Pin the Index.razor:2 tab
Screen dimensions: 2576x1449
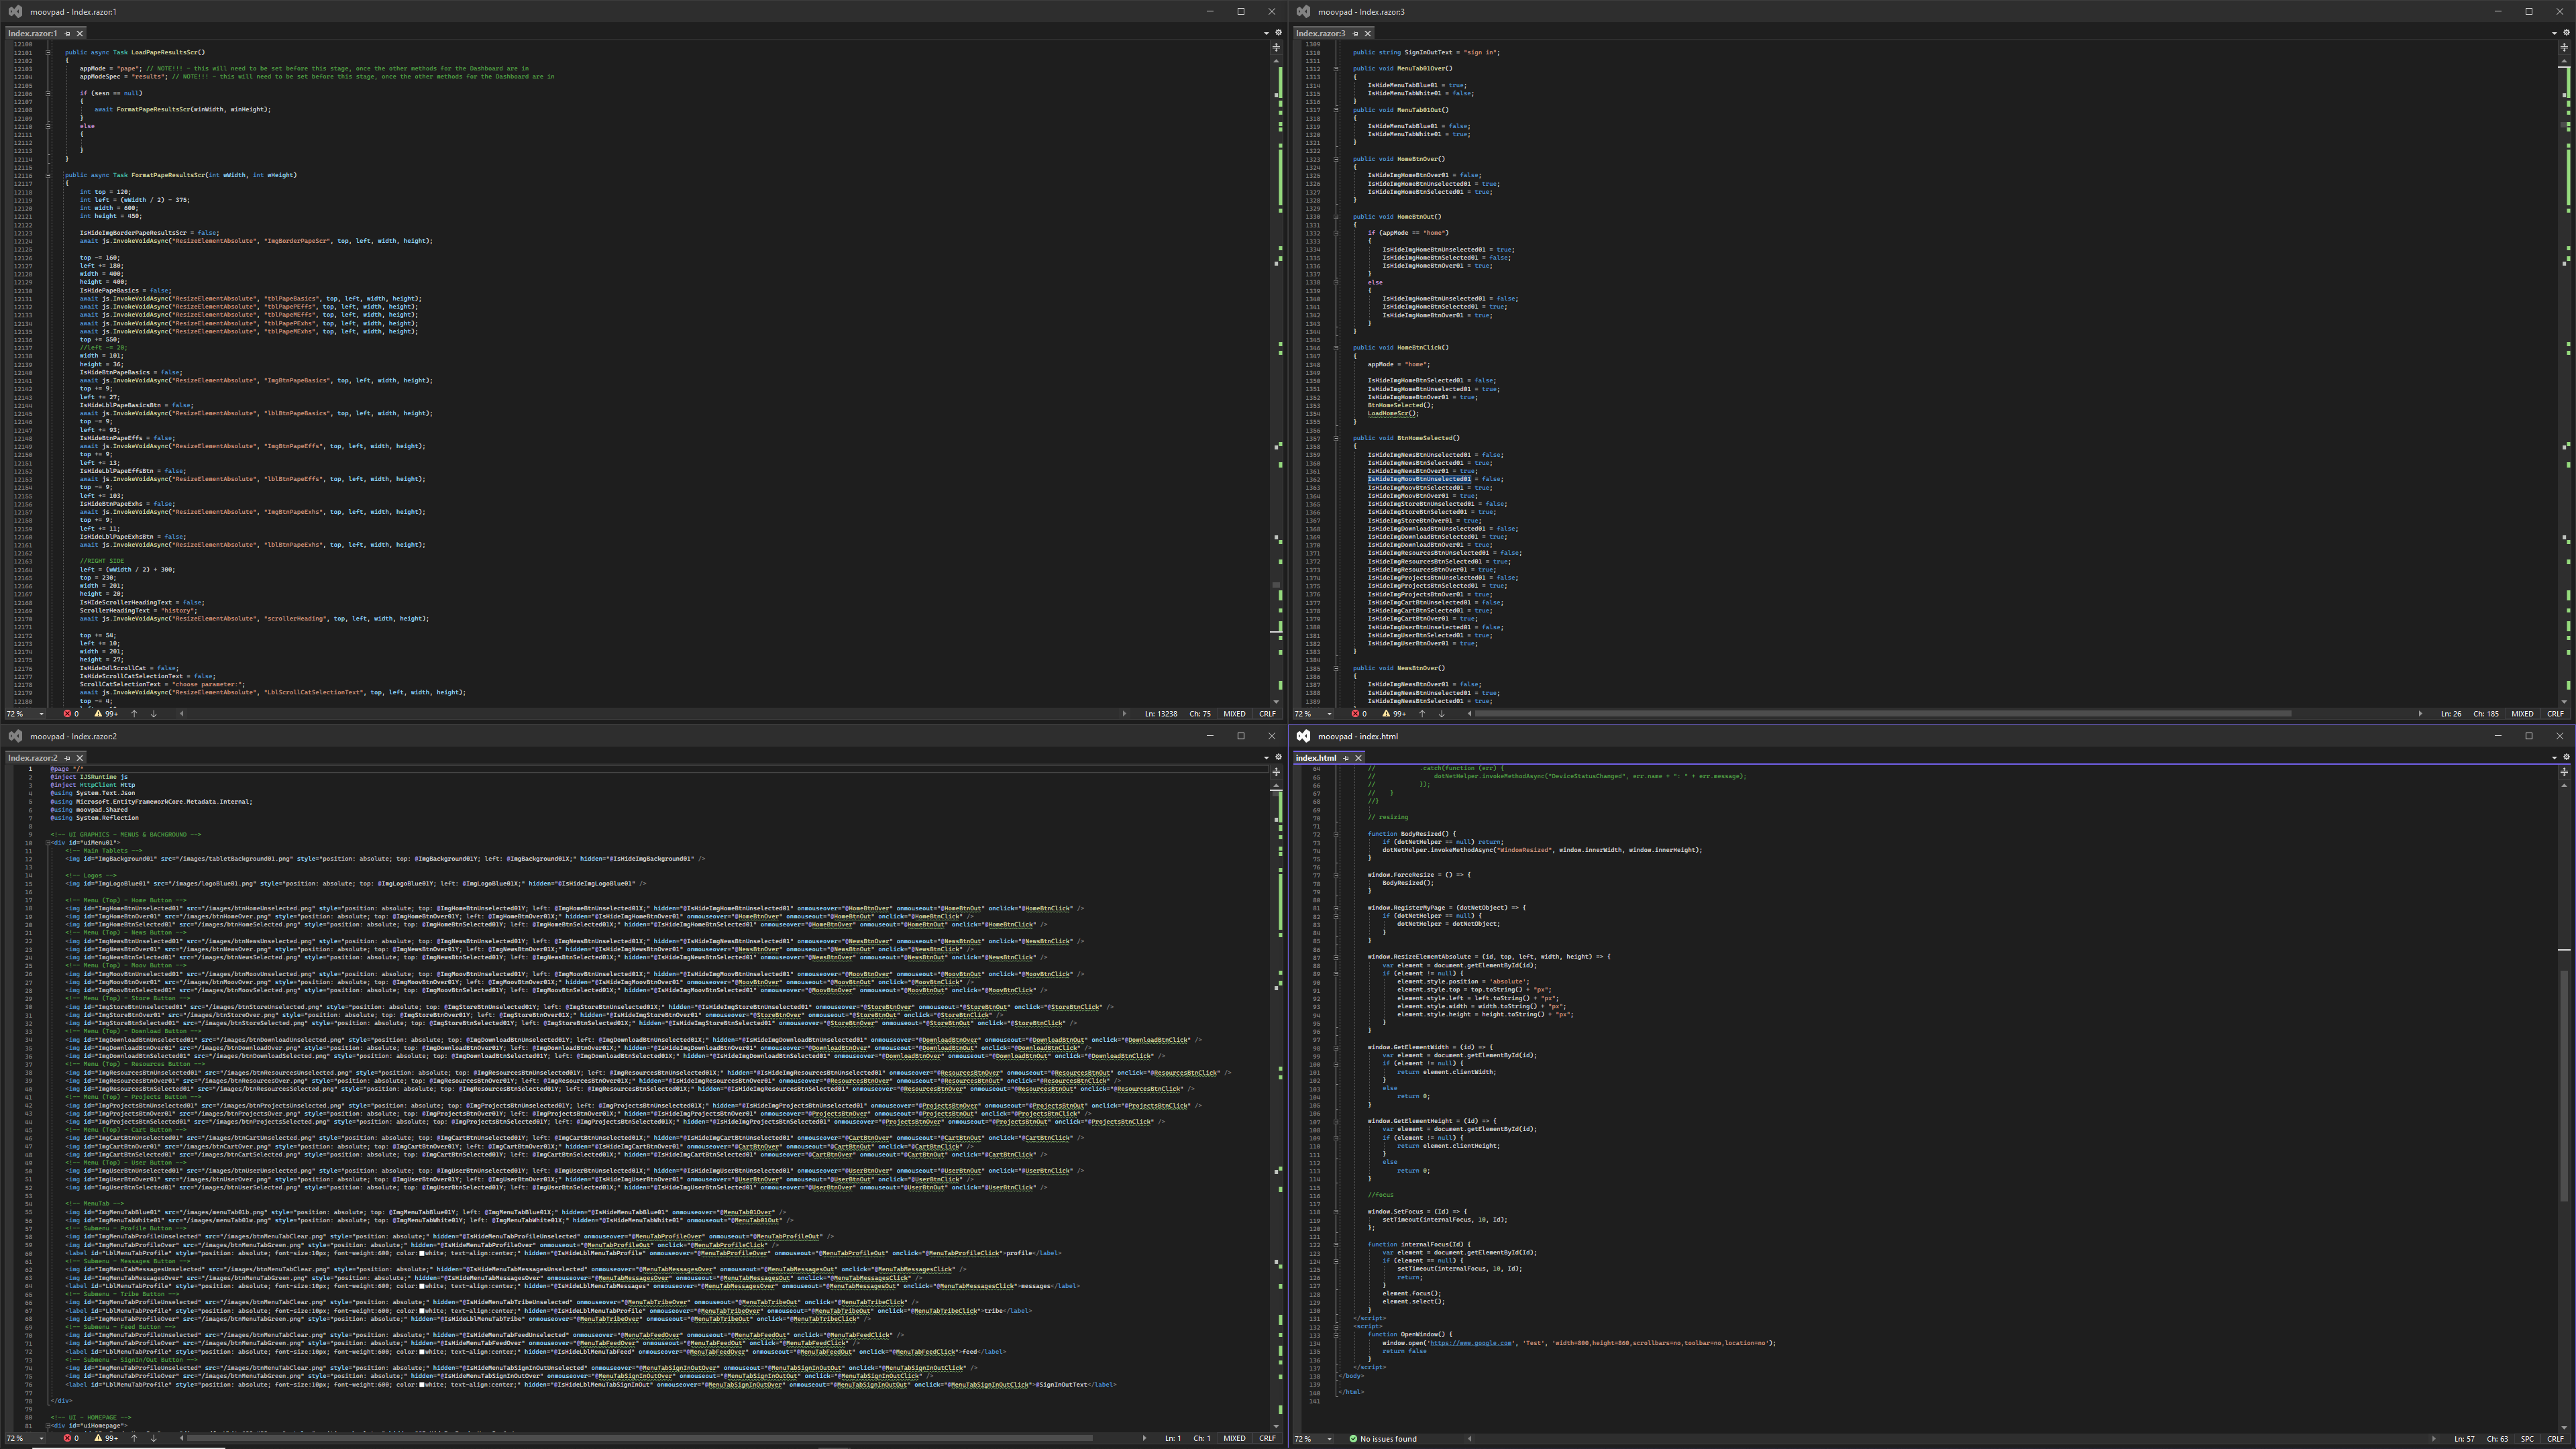pyautogui.click(x=68, y=758)
